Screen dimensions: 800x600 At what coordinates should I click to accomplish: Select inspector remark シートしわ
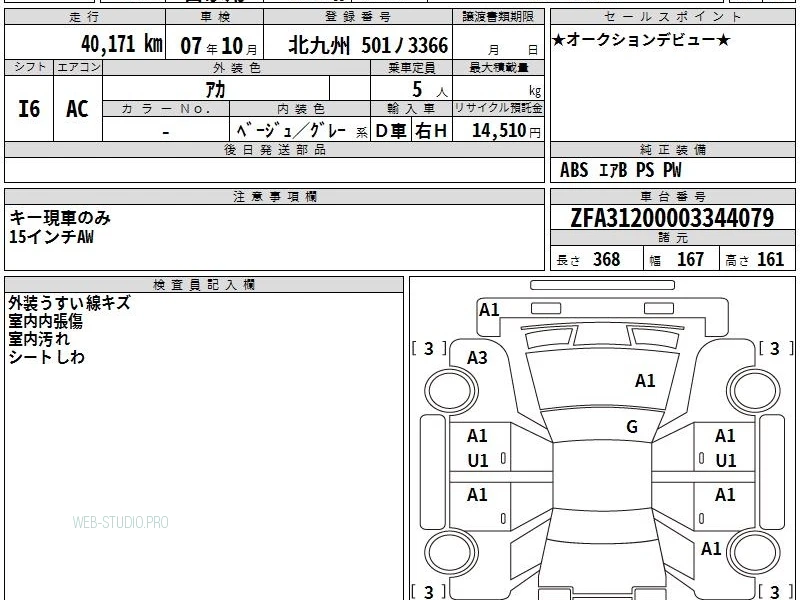[46, 357]
